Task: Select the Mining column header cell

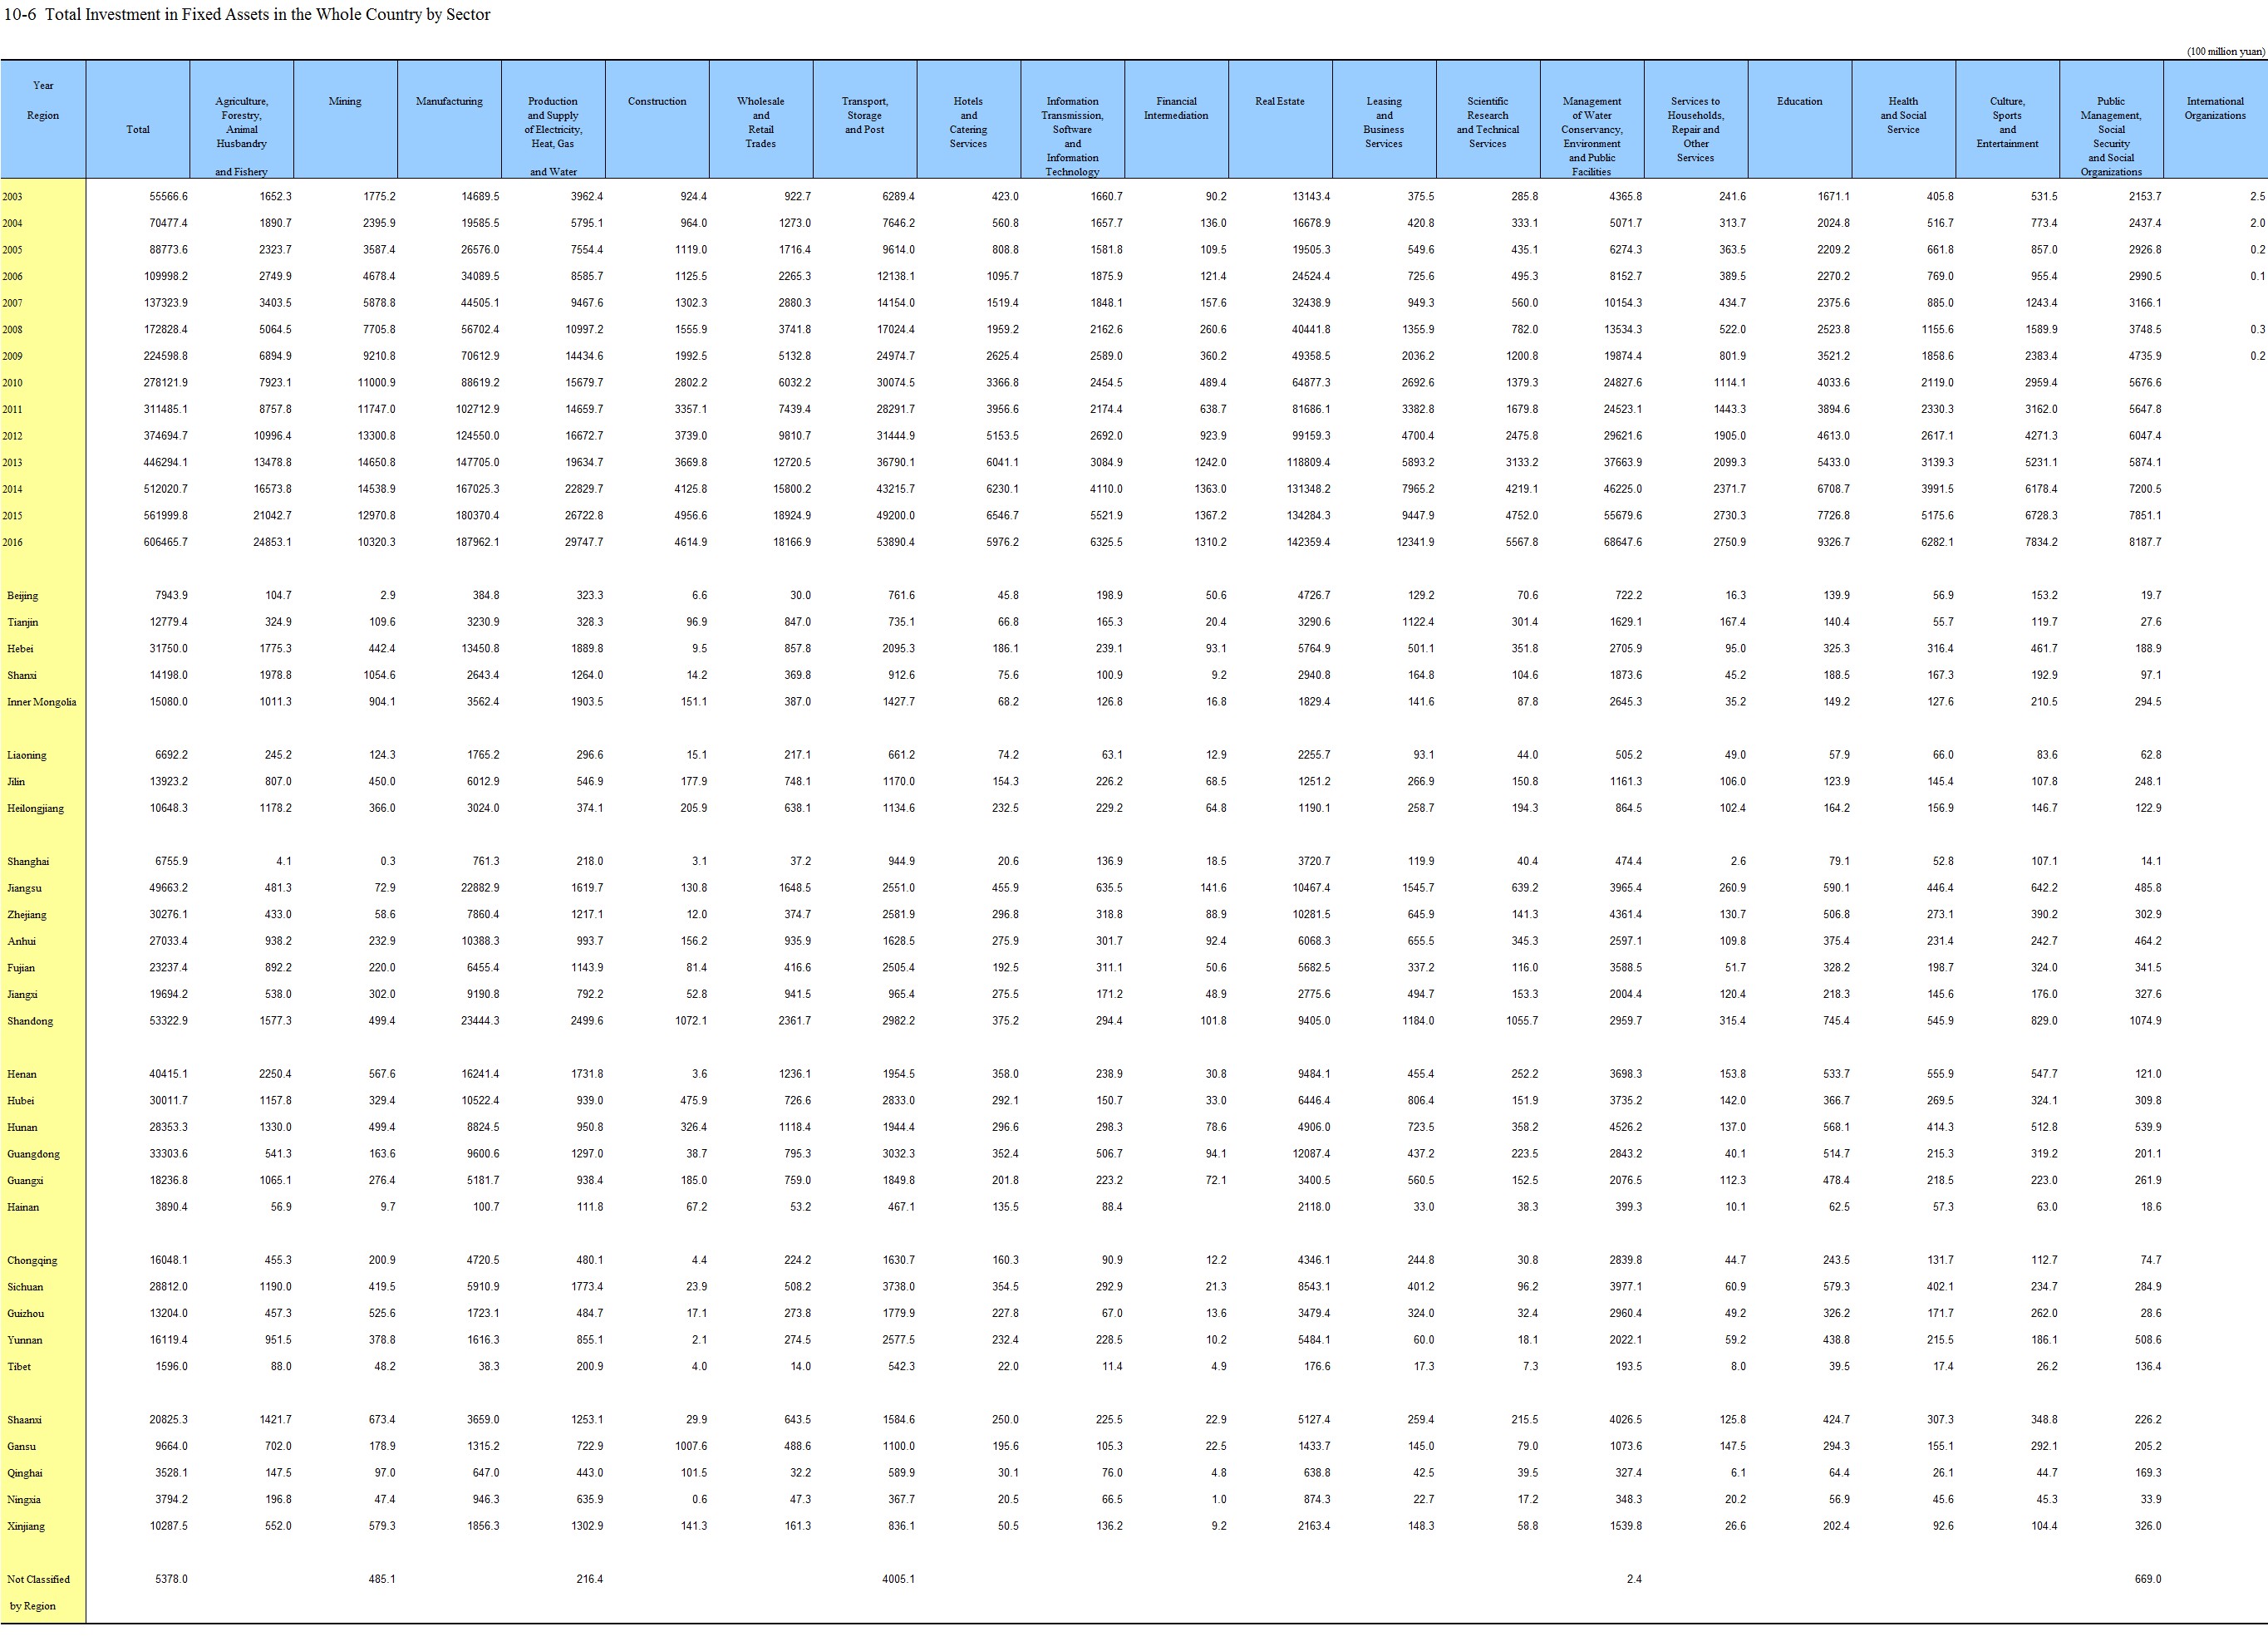Action: tap(345, 101)
